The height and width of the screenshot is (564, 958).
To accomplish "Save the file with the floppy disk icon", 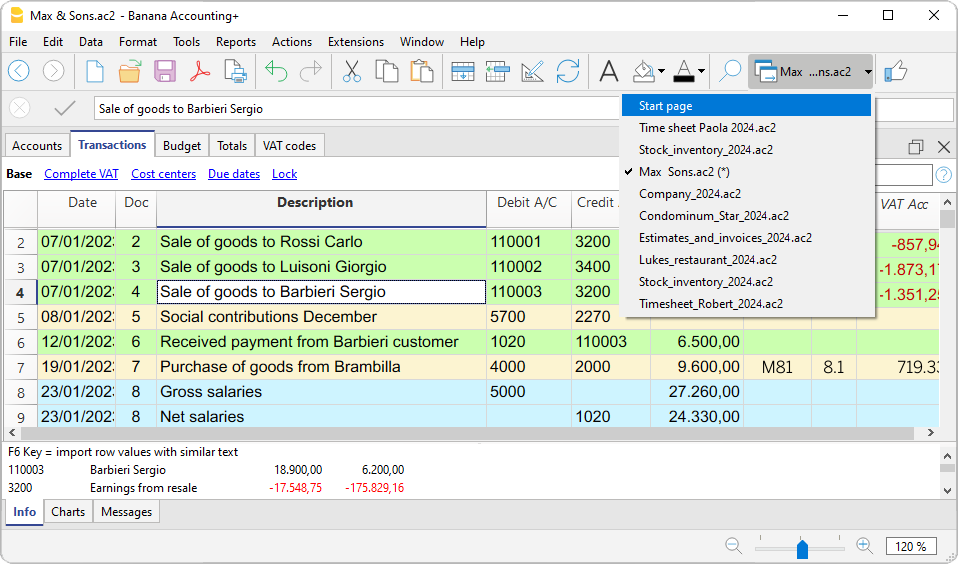I will pyautogui.click(x=165, y=71).
